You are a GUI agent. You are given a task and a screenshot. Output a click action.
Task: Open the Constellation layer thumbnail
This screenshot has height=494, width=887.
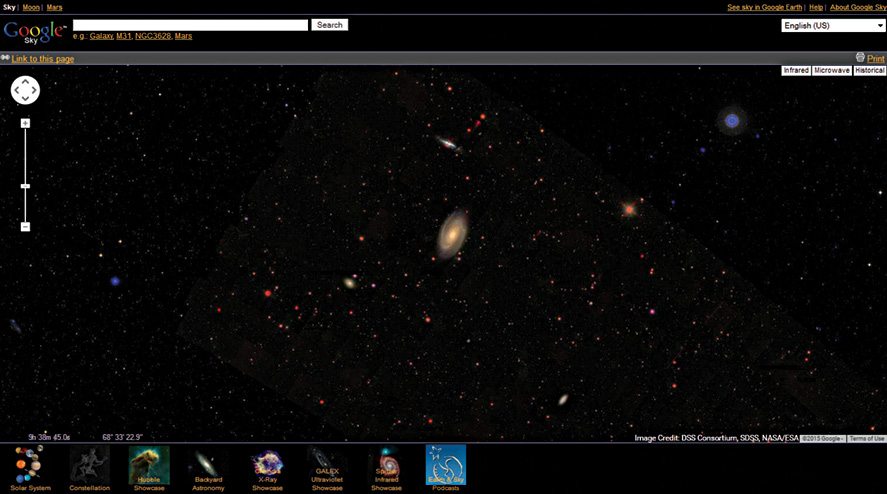89,466
